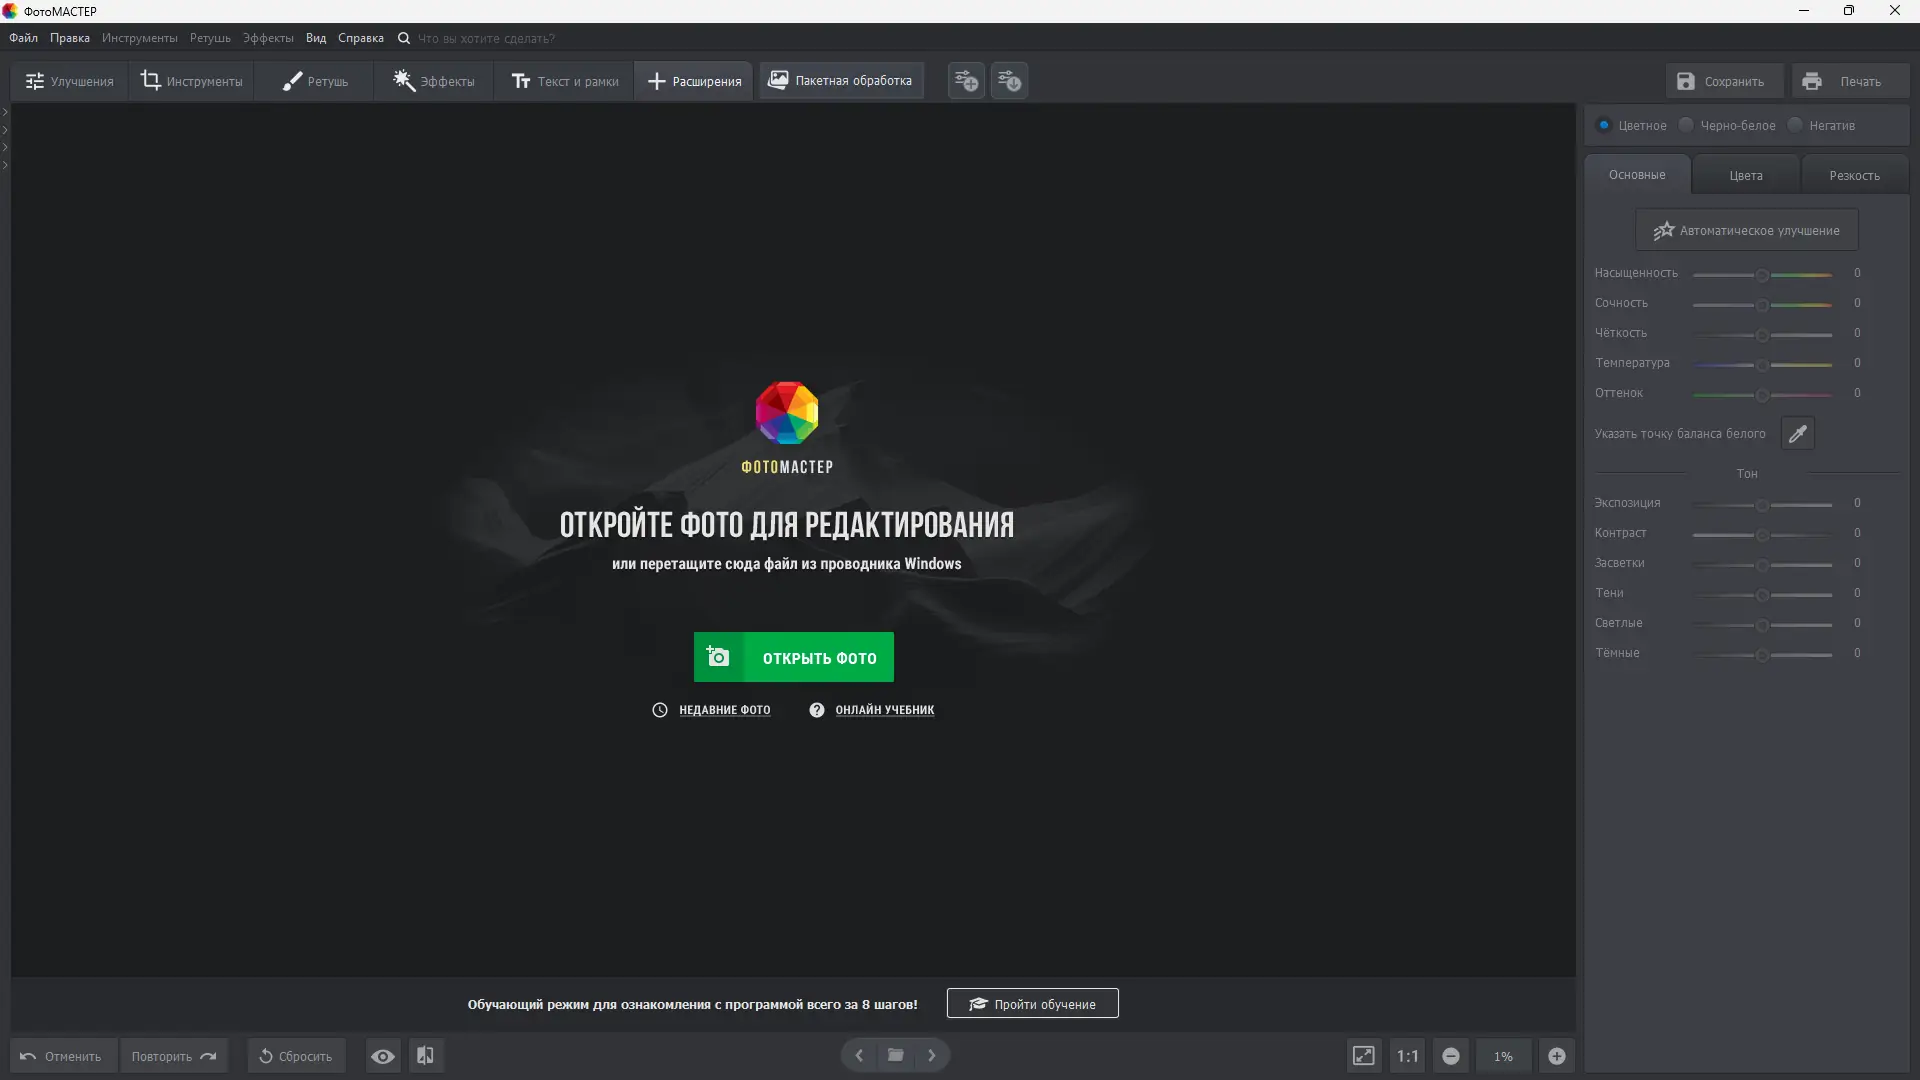Switch to the Резкость tab
The width and height of the screenshot is (1920, 1080).
click(1855, 174)
